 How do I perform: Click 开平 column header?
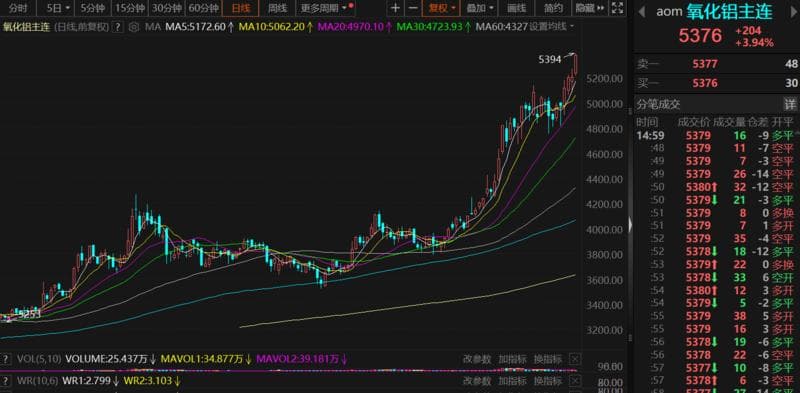point(783,122)
